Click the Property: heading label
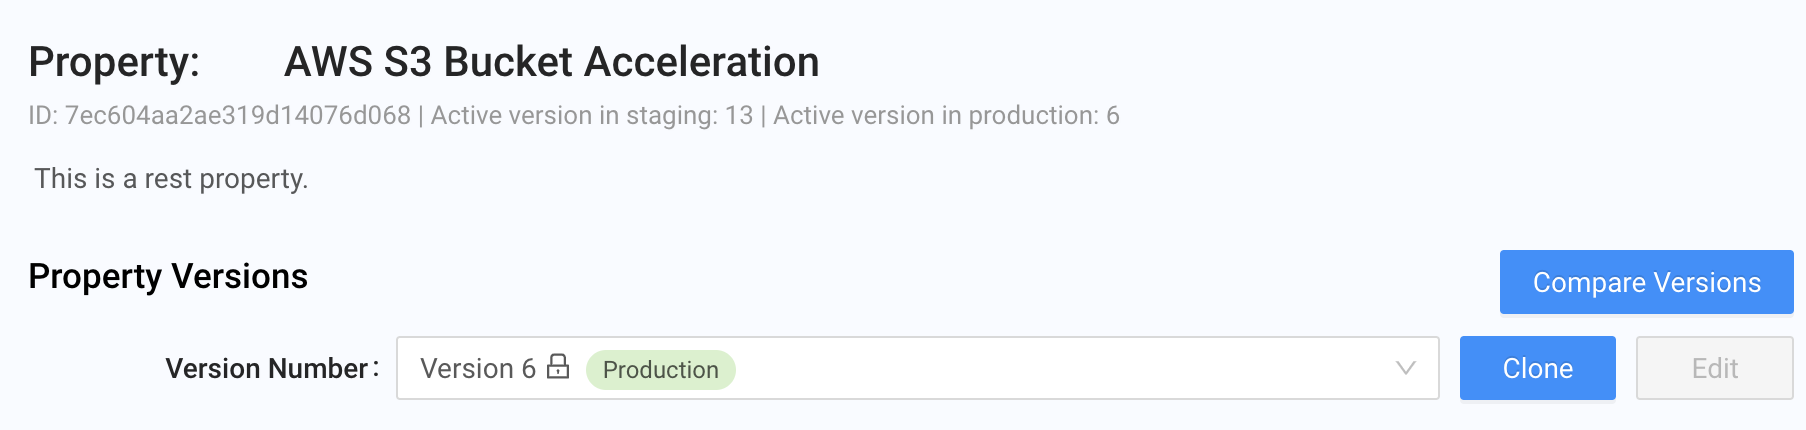 (114, 62)
